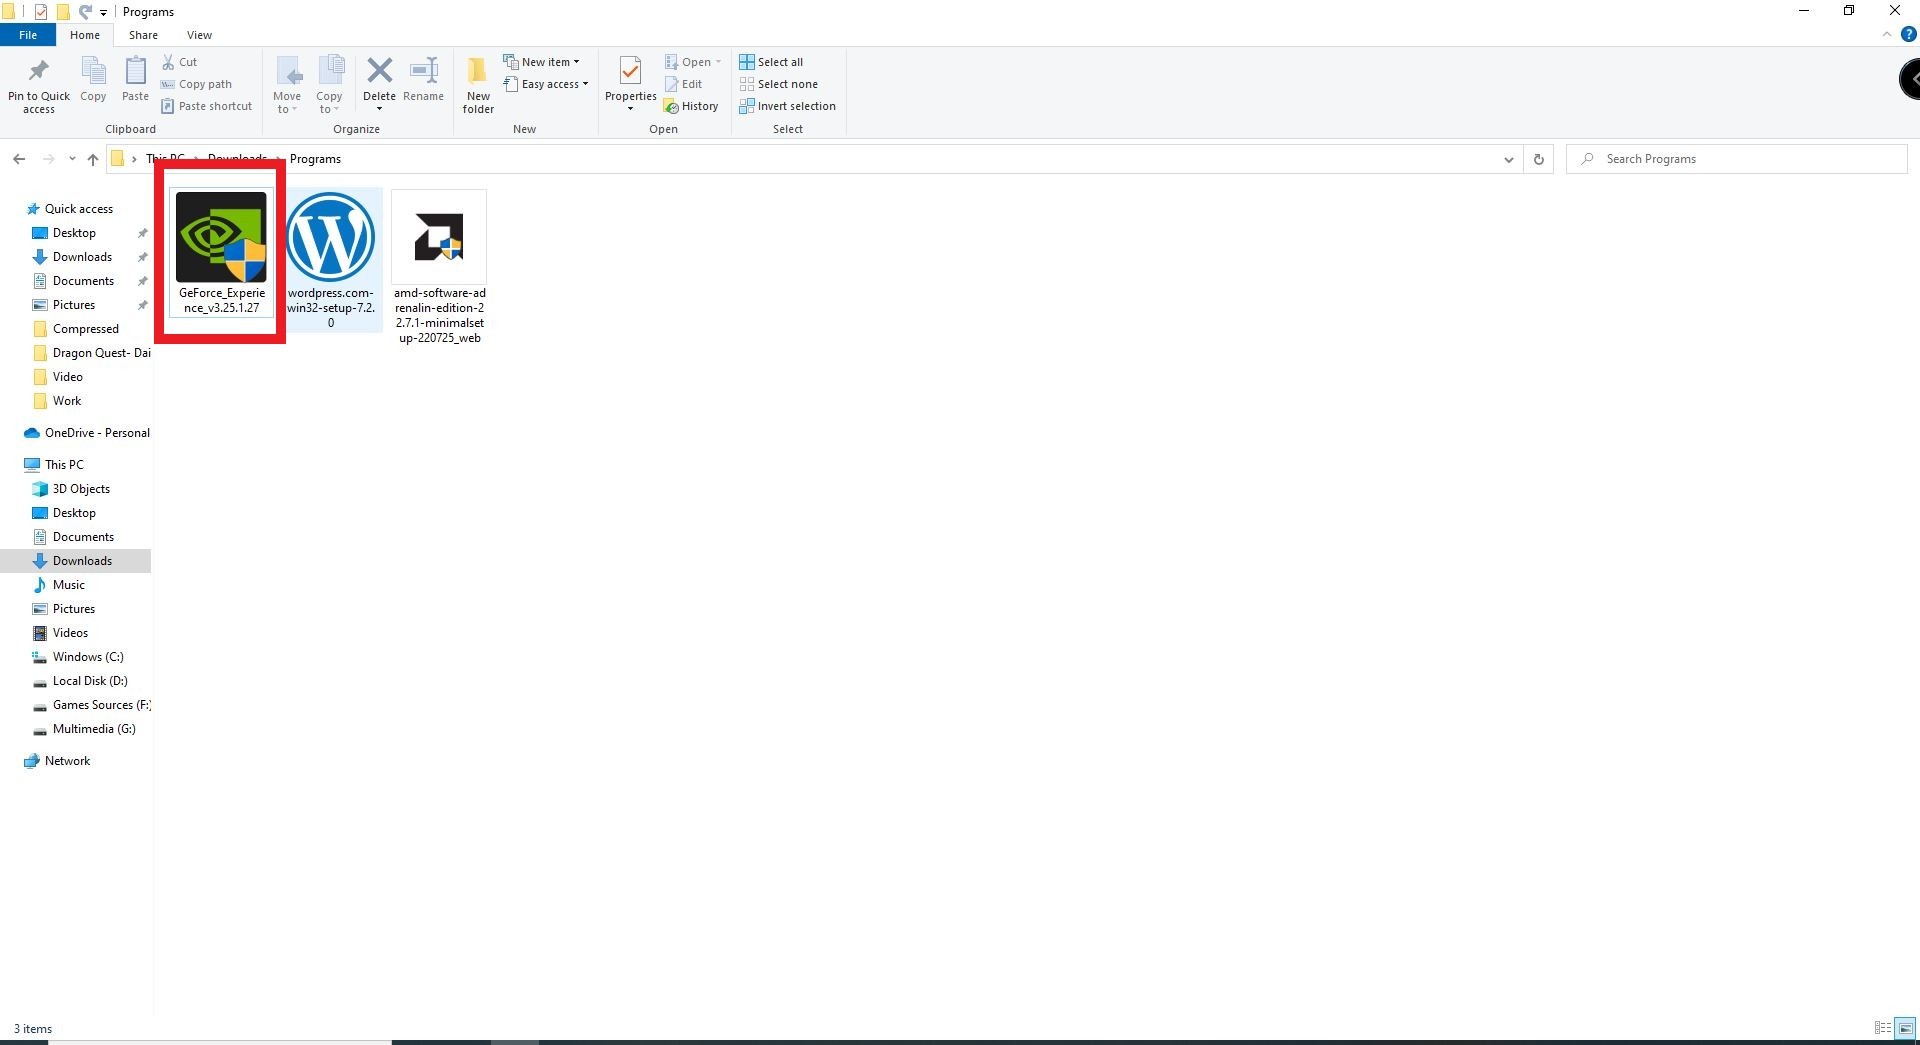Open 3D Objects under This PC
The image size is (1920, 1045).
click(81, 489)
